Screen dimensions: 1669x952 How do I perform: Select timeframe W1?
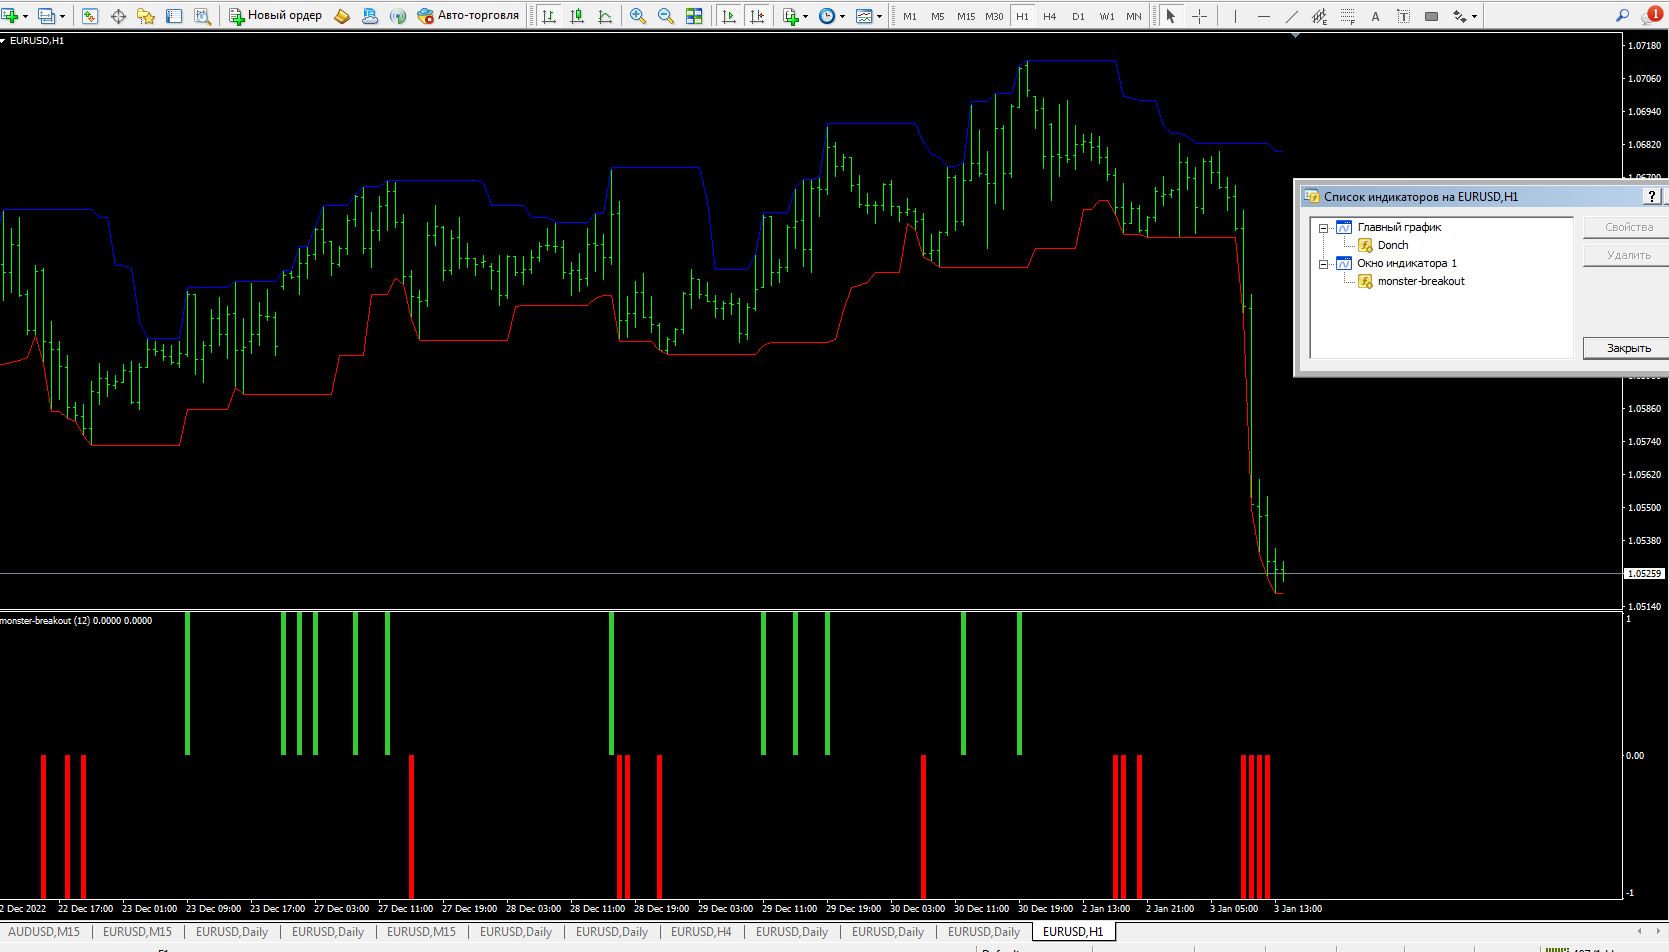point(1106,16)
